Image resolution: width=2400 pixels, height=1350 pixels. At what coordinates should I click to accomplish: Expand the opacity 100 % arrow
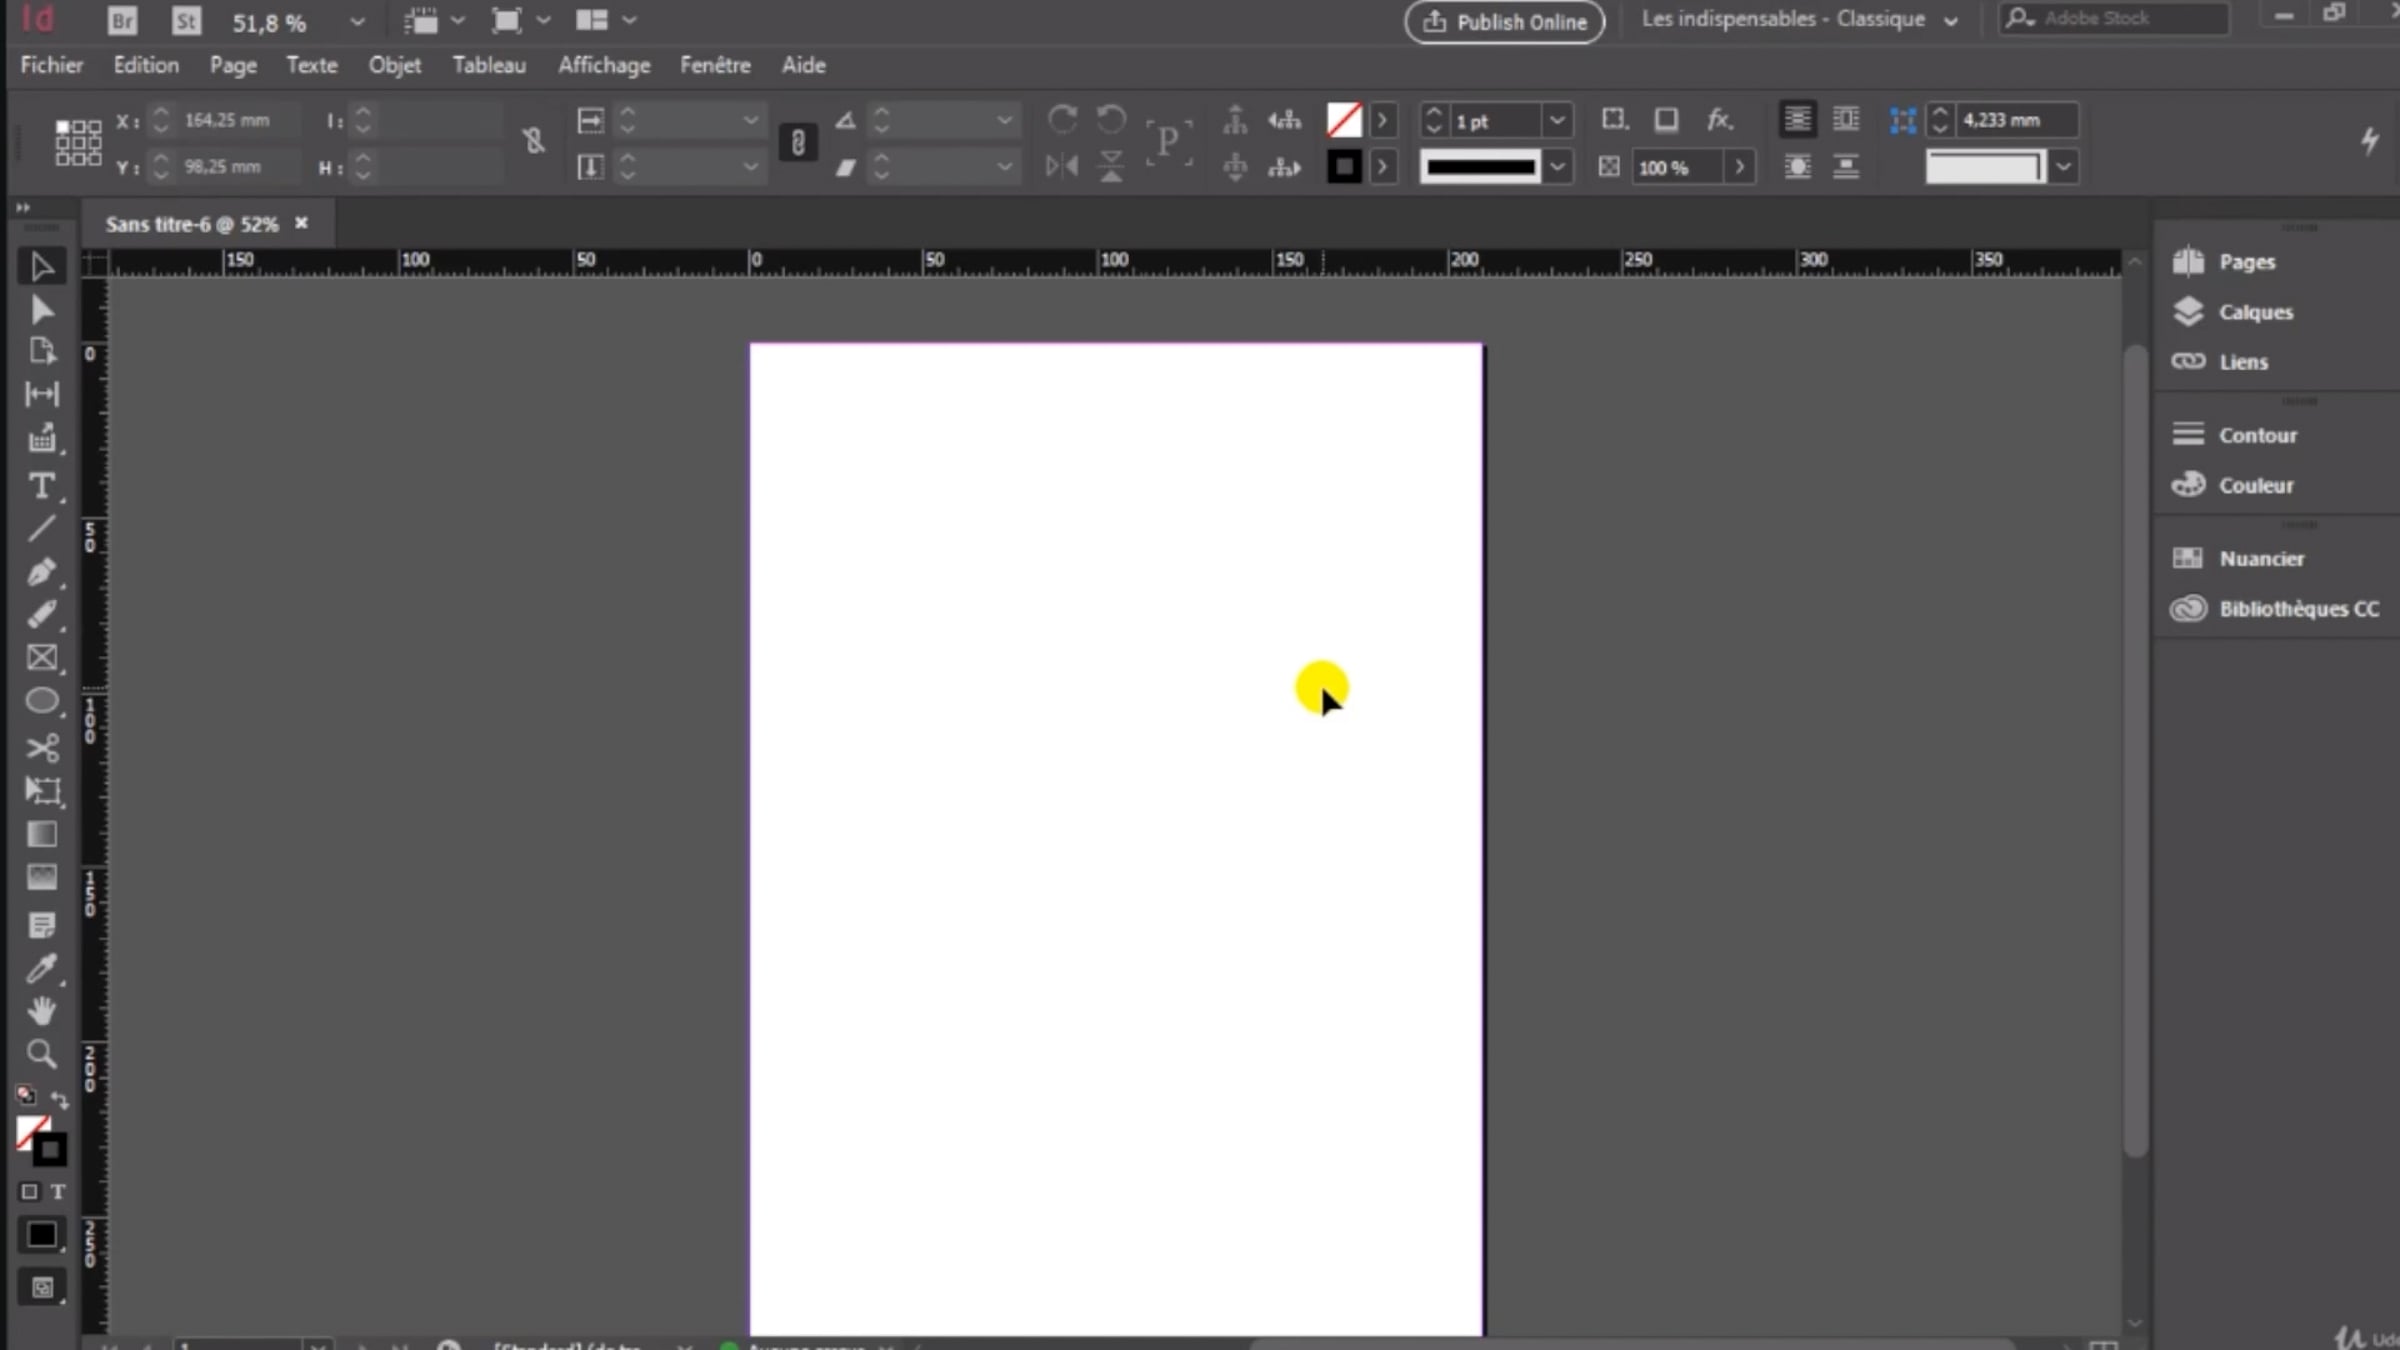tap(1740, 167)
